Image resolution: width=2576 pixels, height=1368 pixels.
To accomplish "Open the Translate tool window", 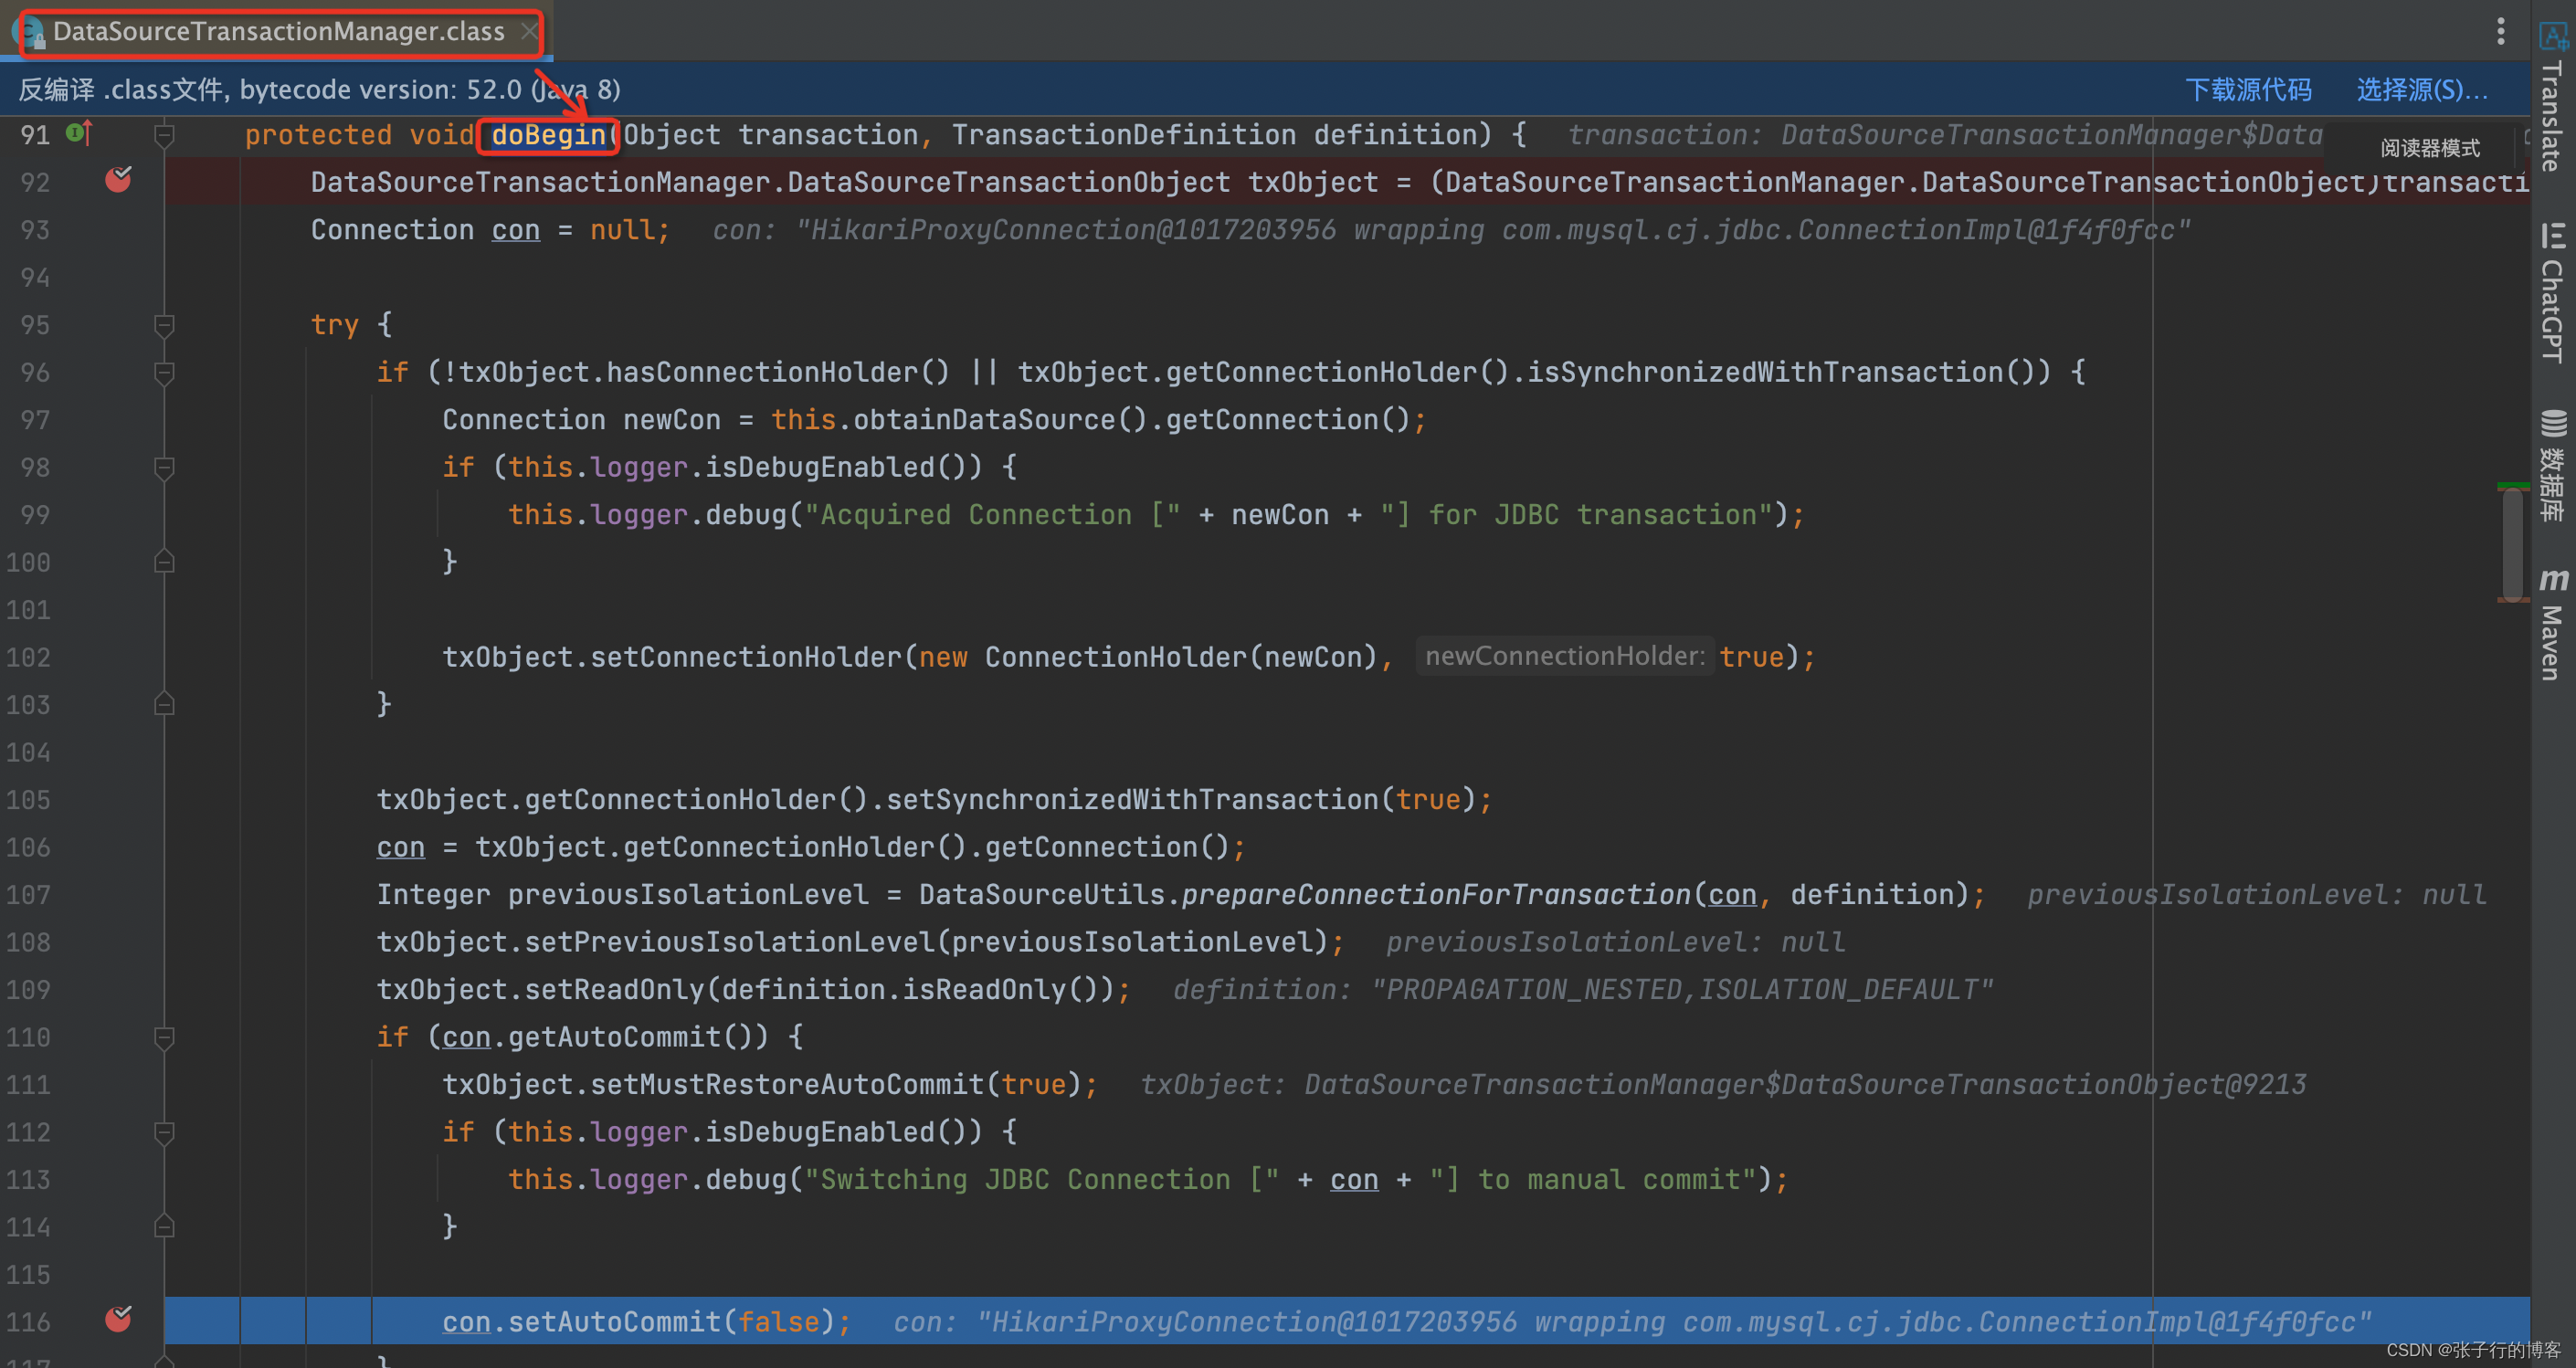I will 2553,96.
